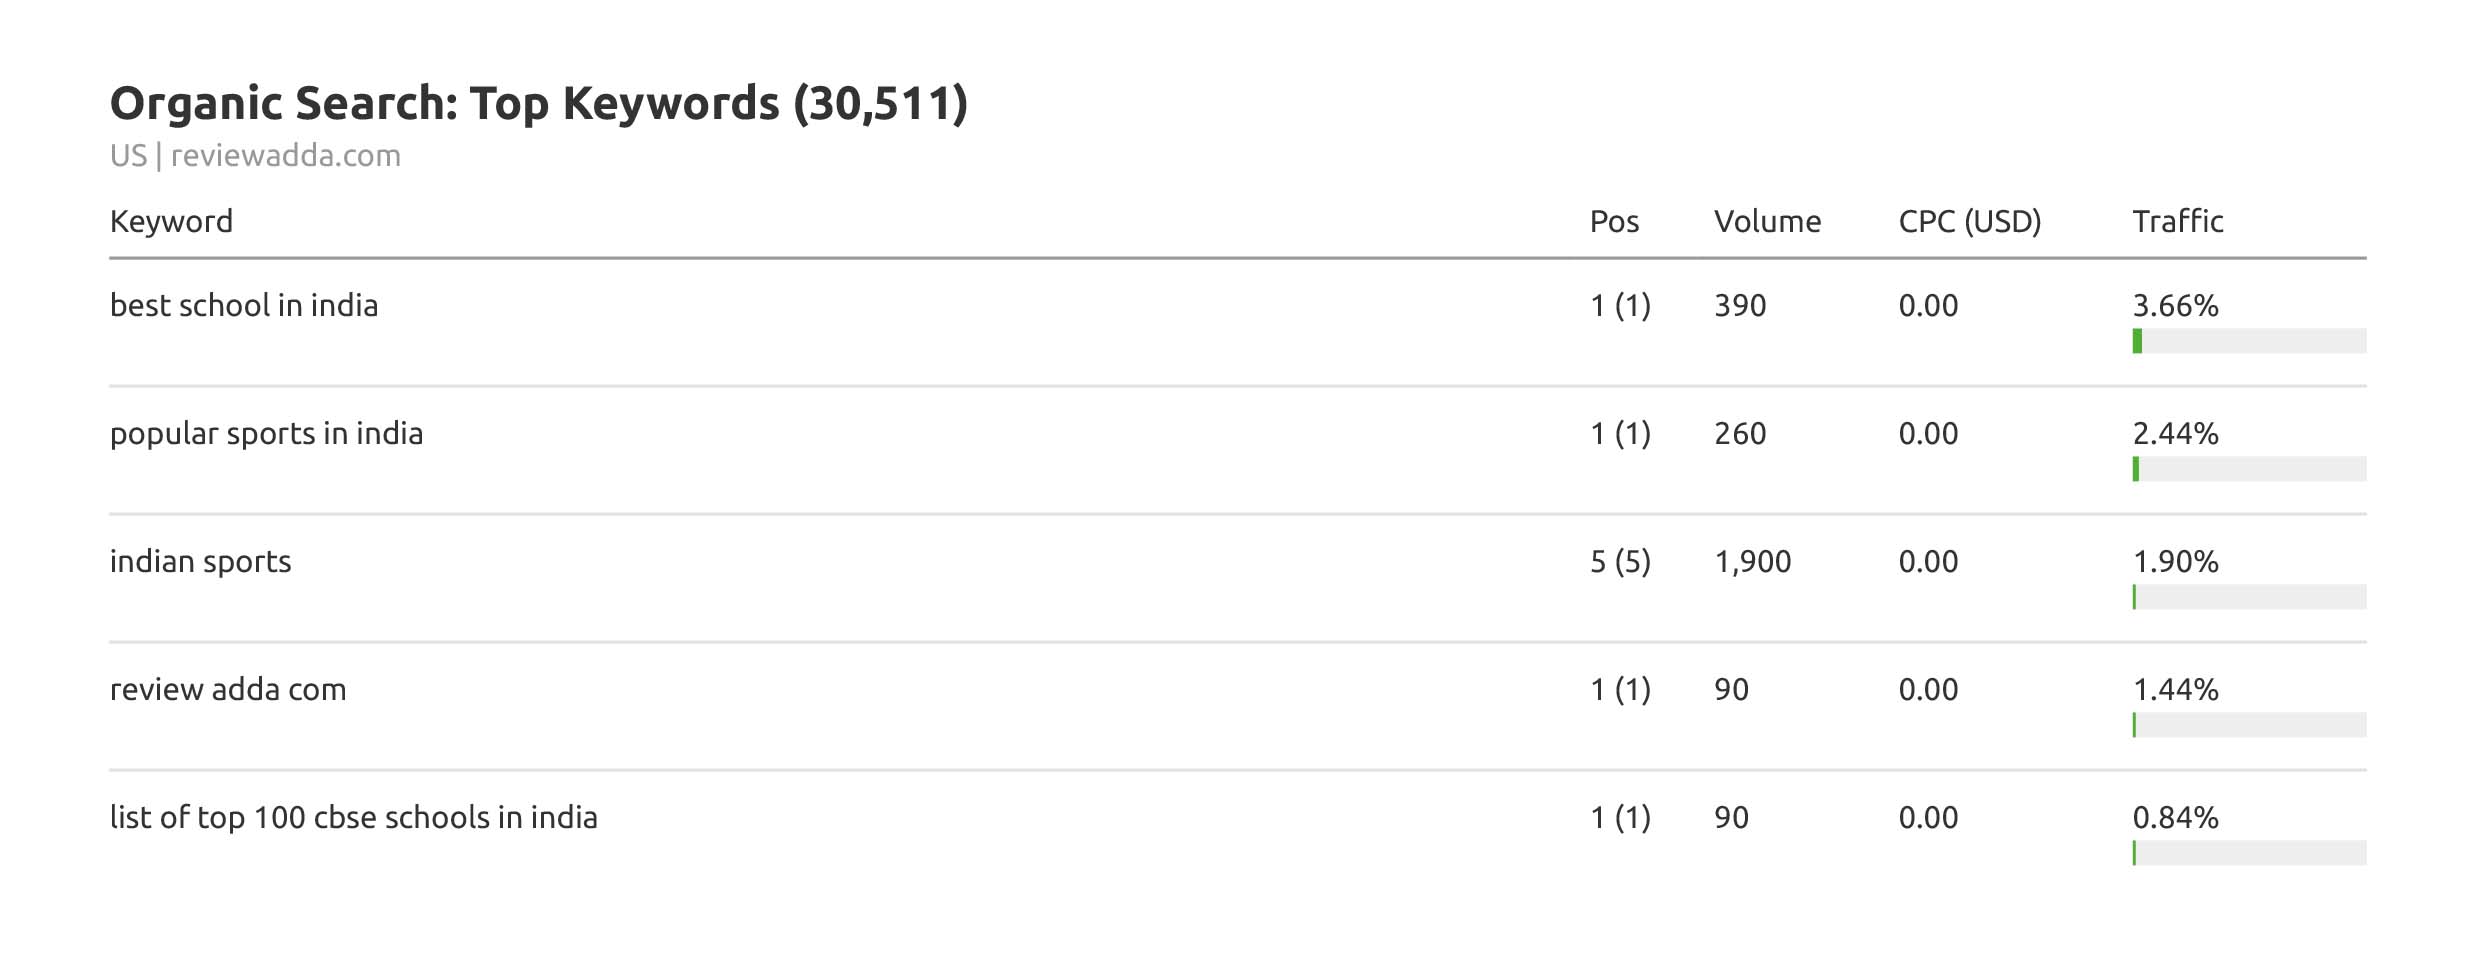Click the Organic Search: Top Keywords title
The image size is (2479, 960).
point(538,103)
